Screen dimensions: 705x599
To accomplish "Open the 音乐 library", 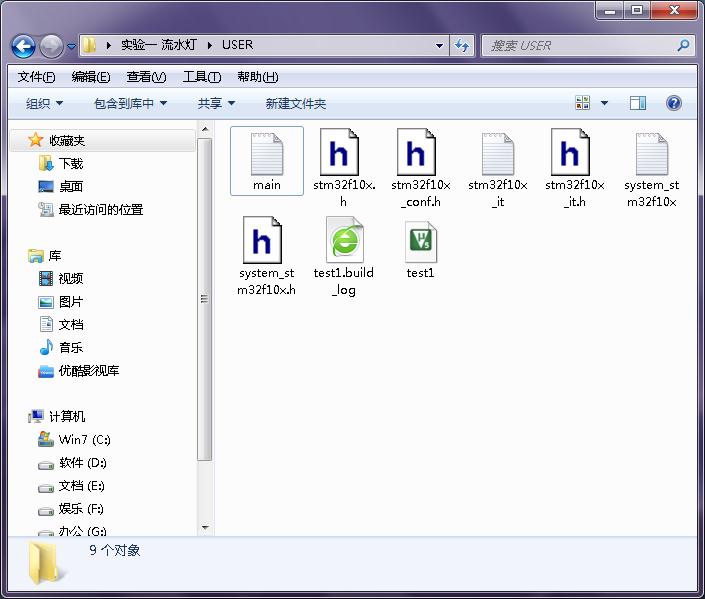I will (x=71, y=348).
